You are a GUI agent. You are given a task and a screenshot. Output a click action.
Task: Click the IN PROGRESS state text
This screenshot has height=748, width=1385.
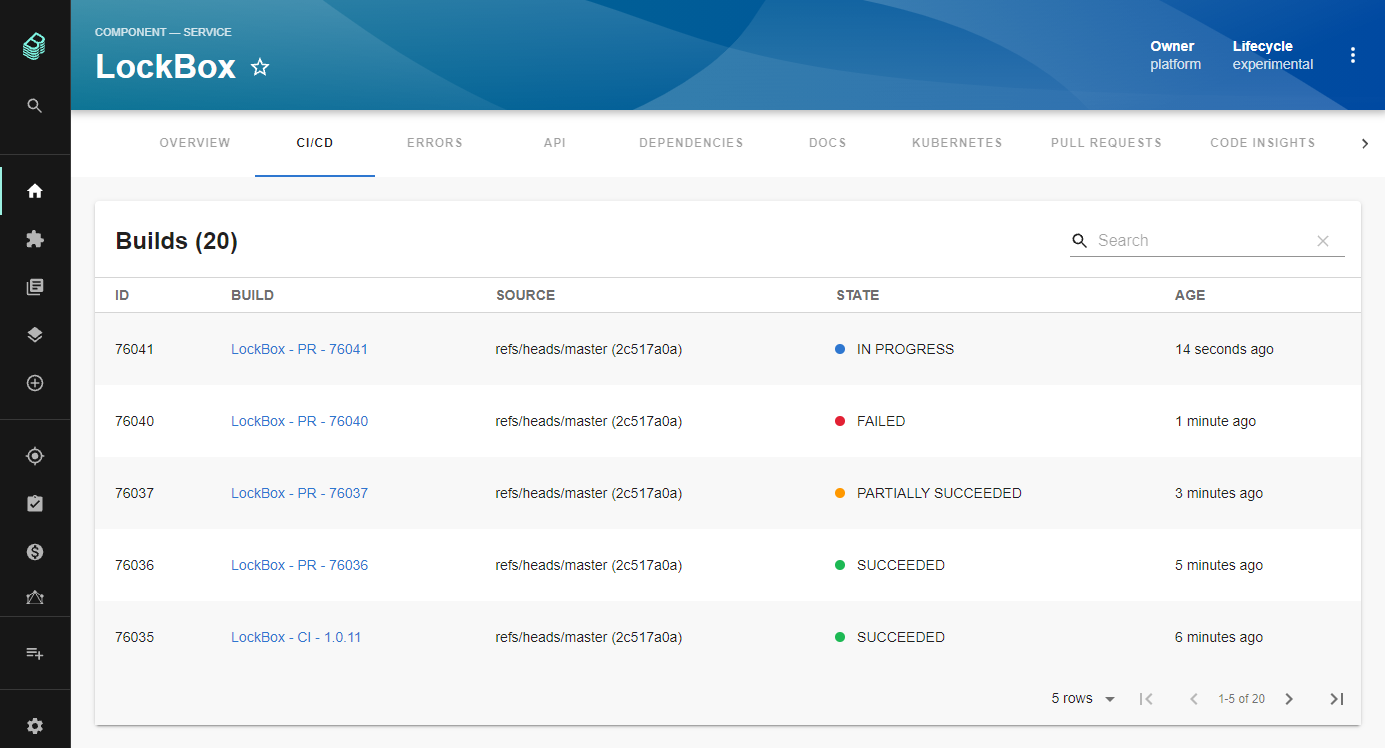905,349
